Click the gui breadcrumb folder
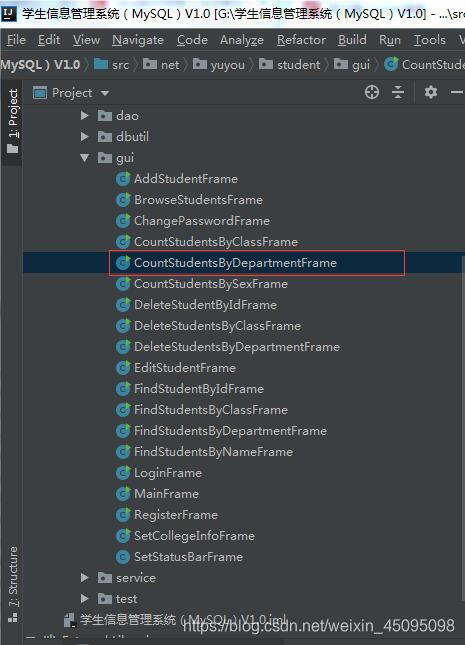This screenshot has width=465, height=645. 352,65
